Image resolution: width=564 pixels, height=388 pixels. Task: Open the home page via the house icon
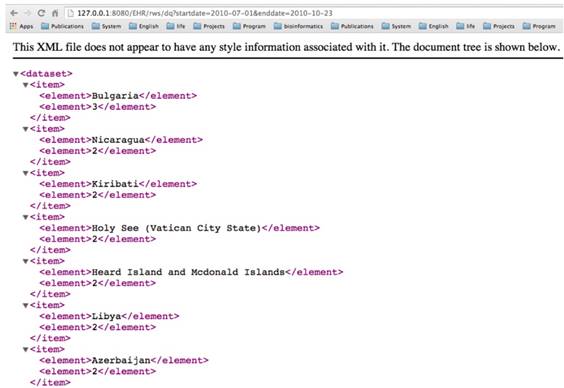click(x=55, y=13)
